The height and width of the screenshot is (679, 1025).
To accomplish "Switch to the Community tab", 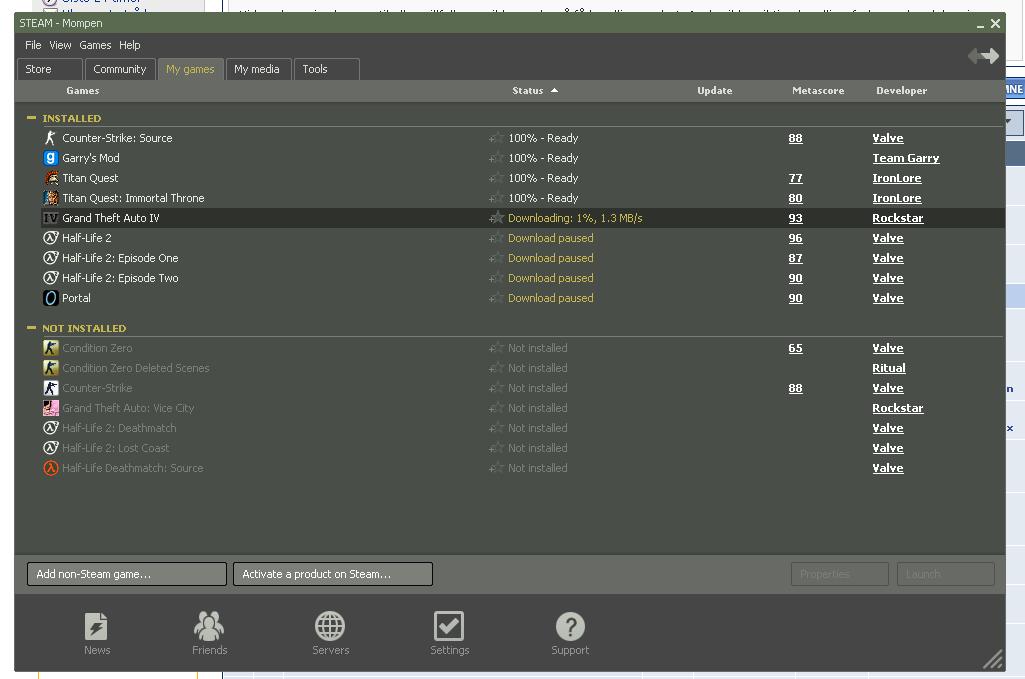I will 120,69.
